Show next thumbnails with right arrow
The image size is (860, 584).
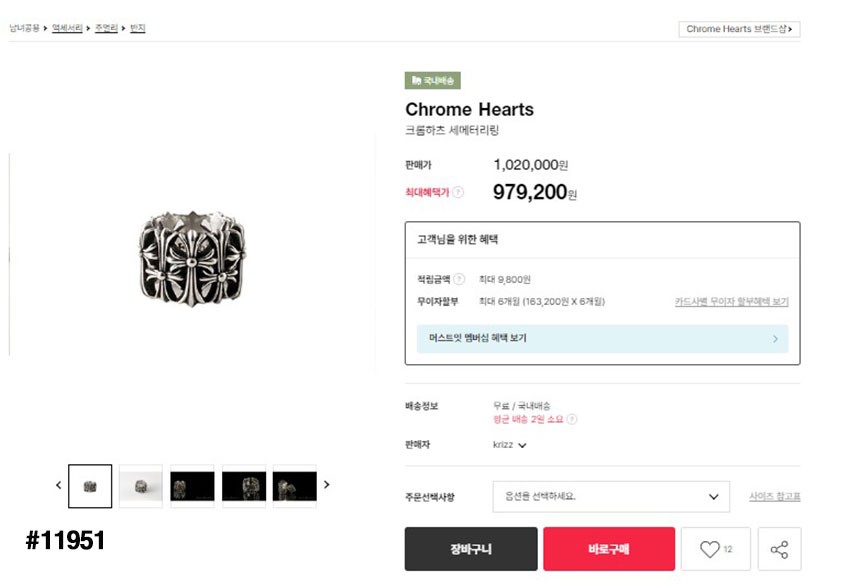[326, 485]
